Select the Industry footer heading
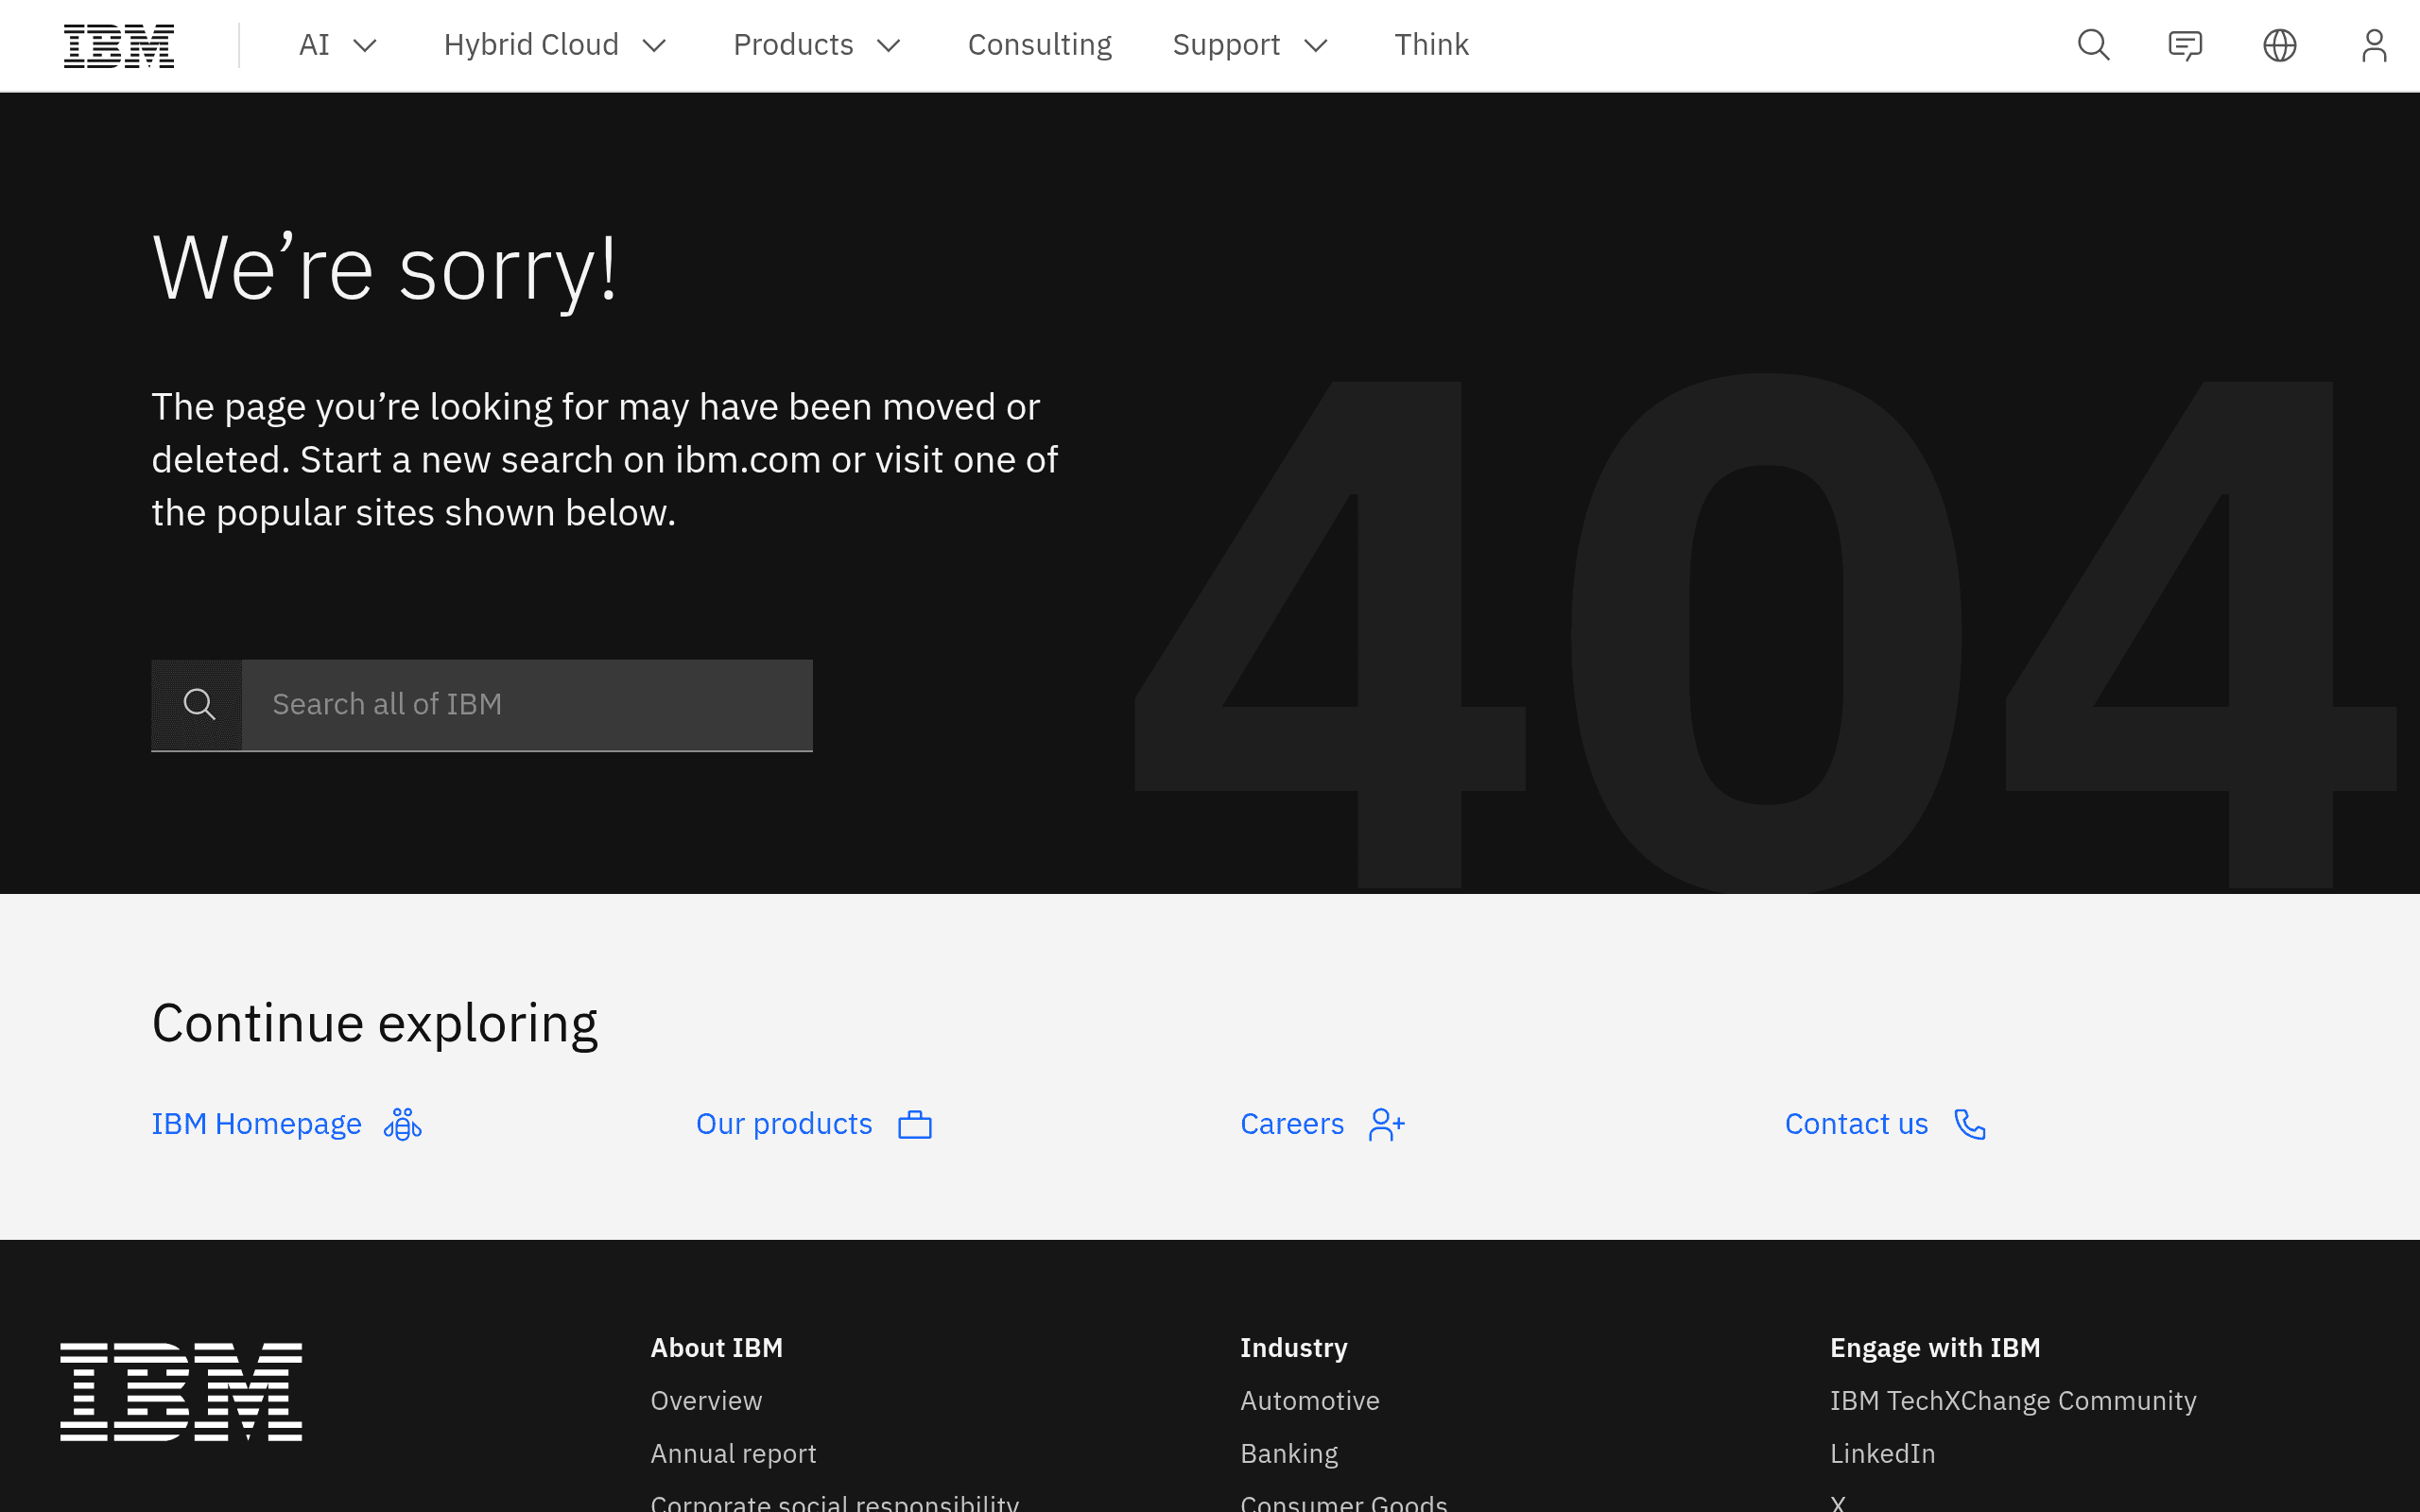Image resolution: width=2420 pixels, height=1512 pixels. tap(1294, 1347)
